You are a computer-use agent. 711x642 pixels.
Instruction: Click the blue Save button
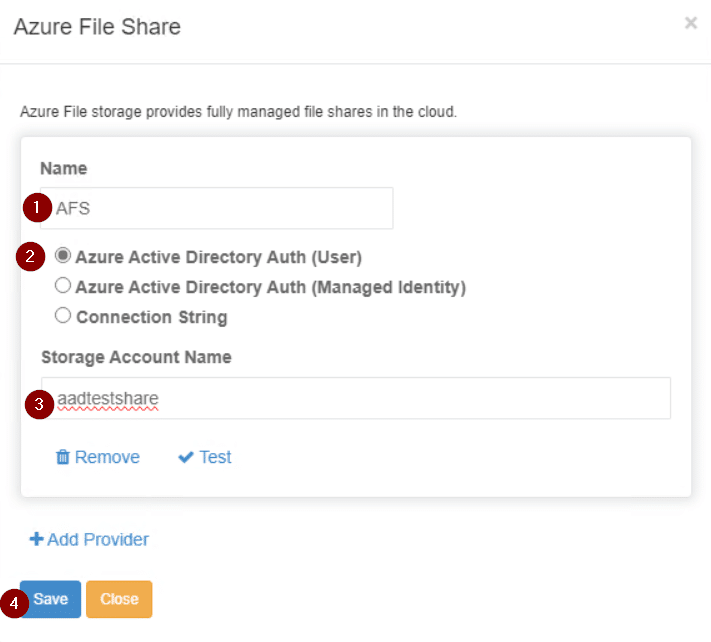click(50, 599)
